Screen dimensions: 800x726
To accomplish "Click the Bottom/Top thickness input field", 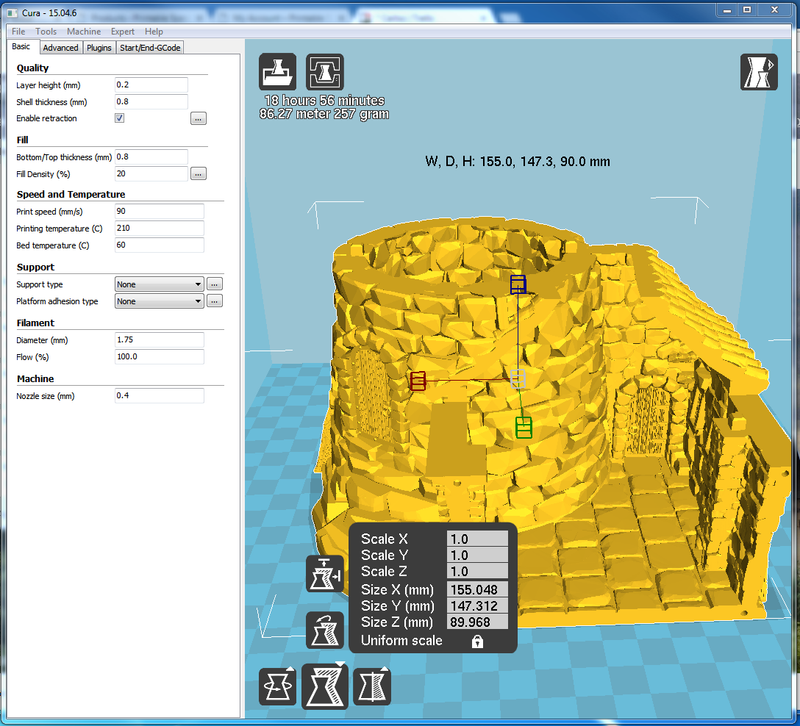I will [x=151, y=157].
